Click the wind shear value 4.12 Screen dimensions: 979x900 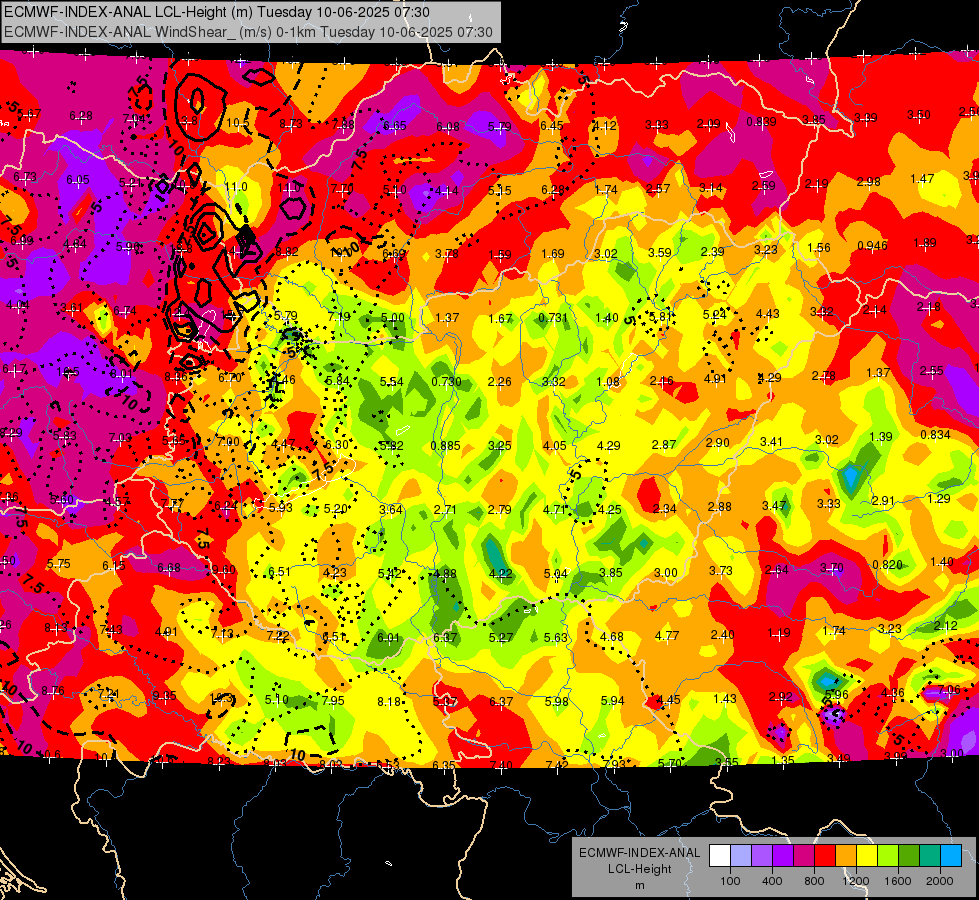[604, 125]
